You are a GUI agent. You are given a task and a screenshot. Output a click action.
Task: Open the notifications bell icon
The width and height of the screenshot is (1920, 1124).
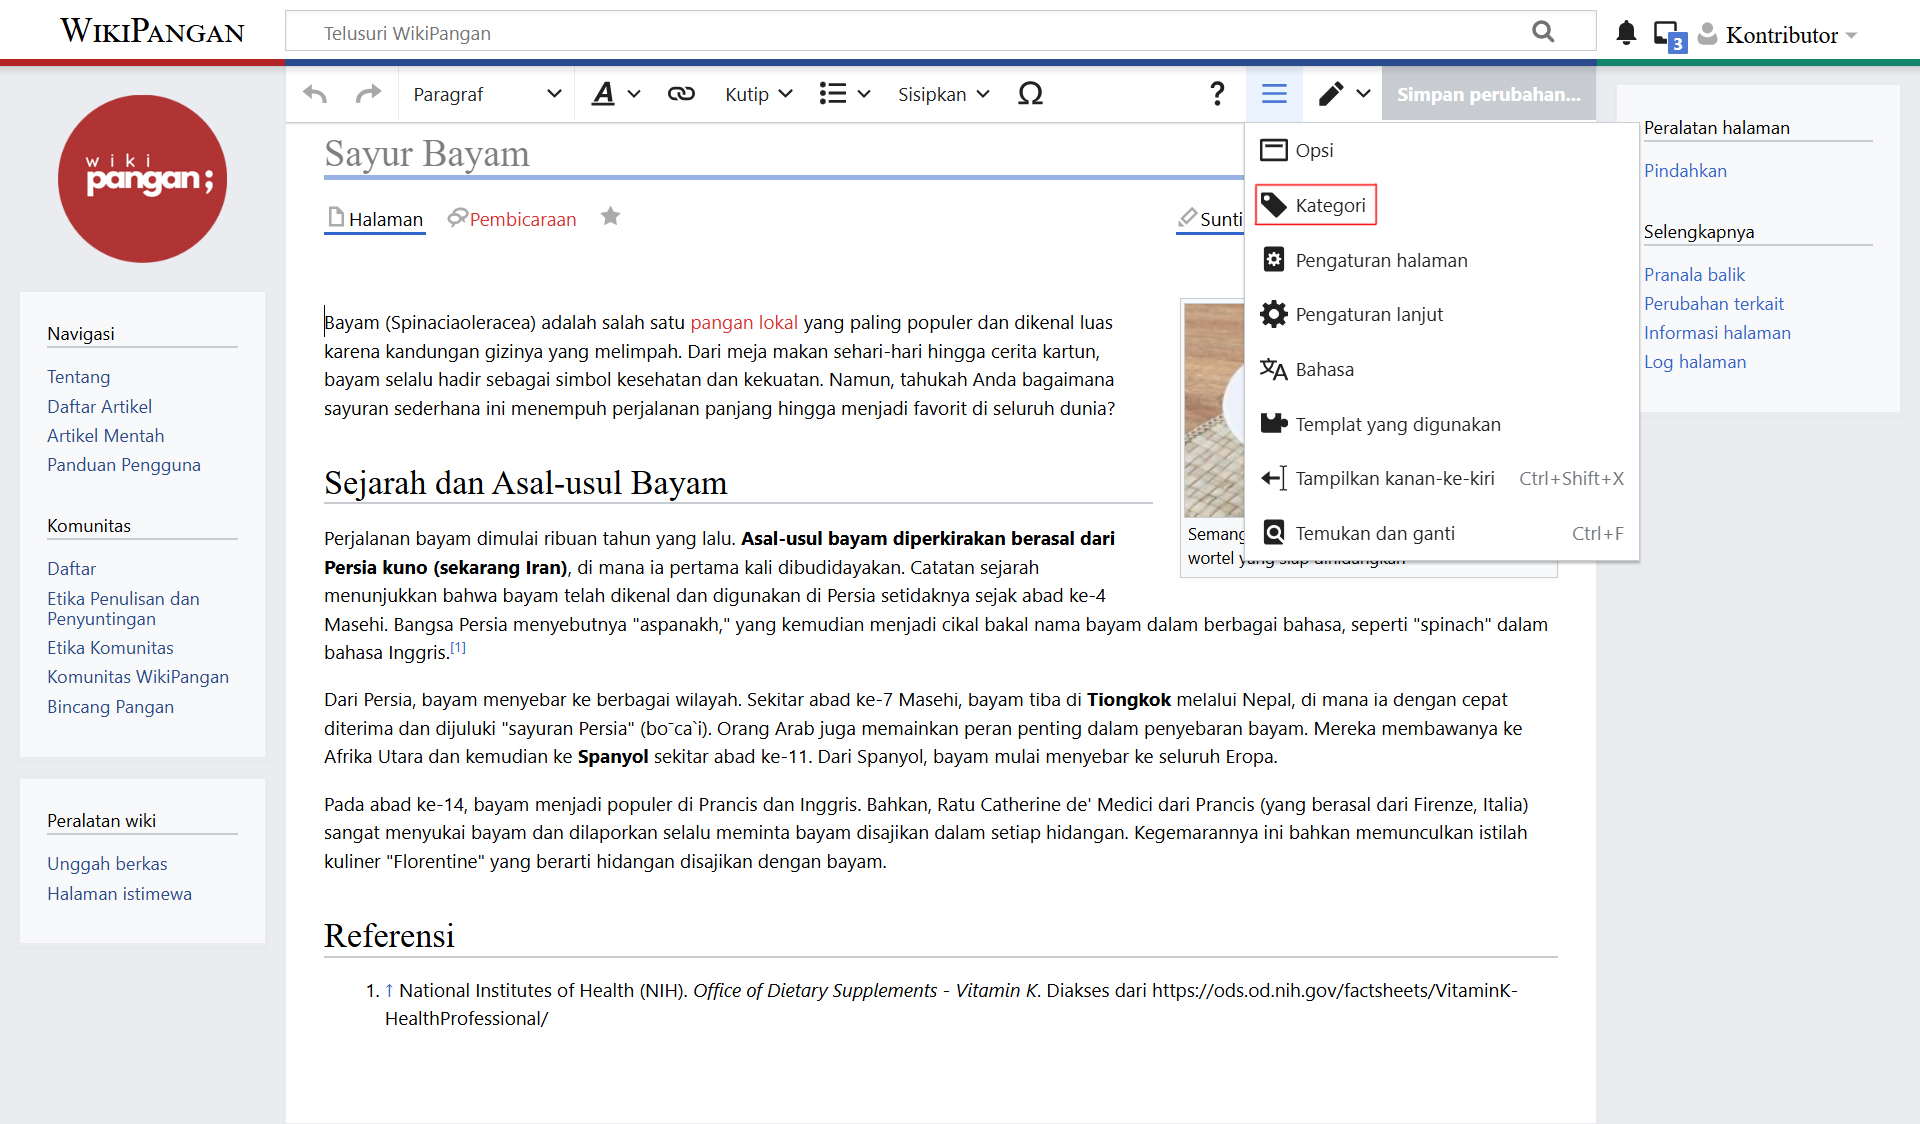pos(1626,34)
